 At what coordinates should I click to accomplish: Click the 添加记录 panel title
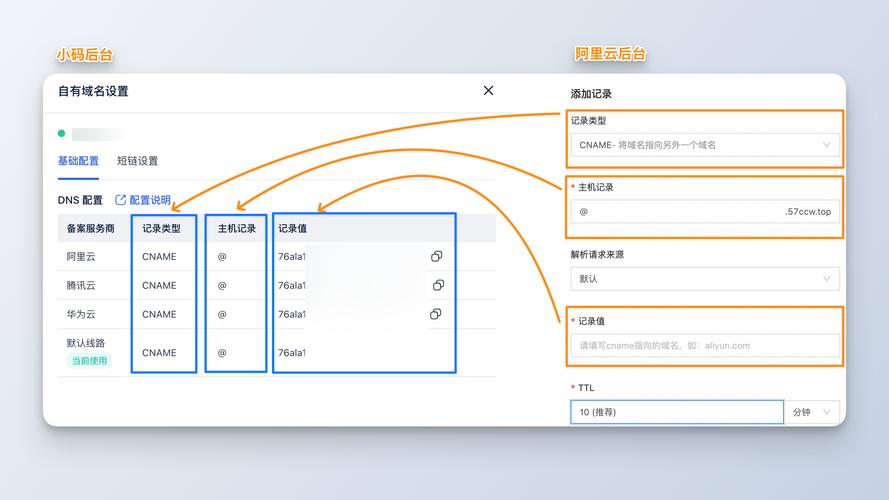pos(591,94)
